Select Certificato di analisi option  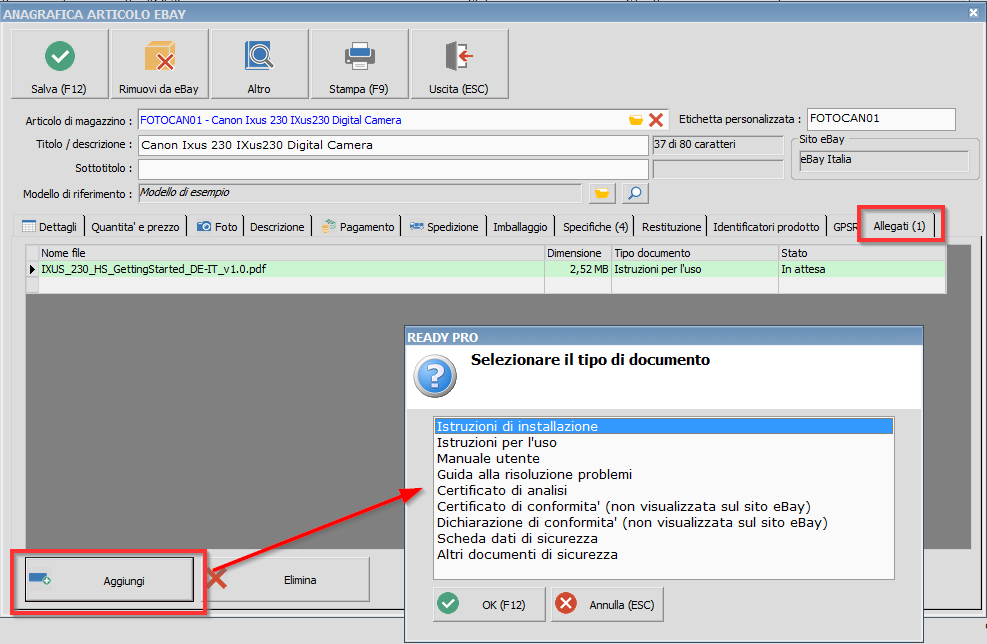[663, 490]
